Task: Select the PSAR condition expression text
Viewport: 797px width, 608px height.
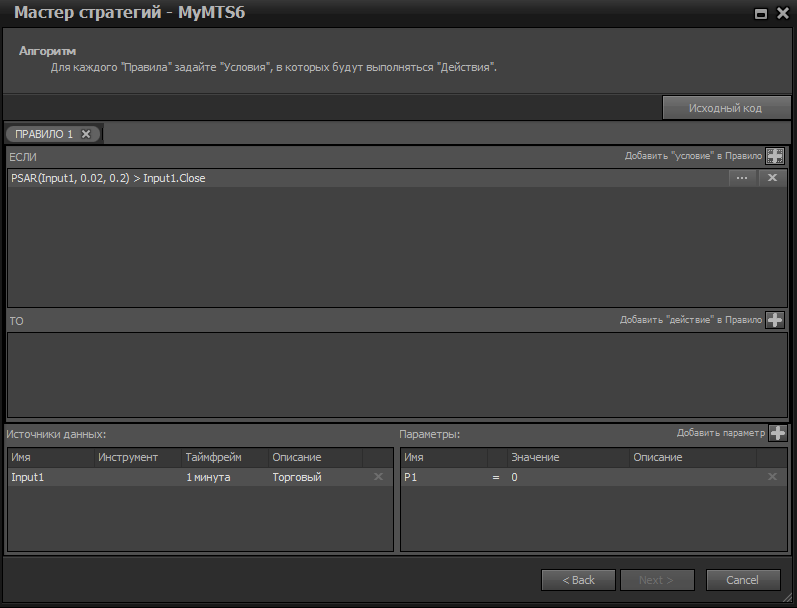Action: [x=108, y=178]
